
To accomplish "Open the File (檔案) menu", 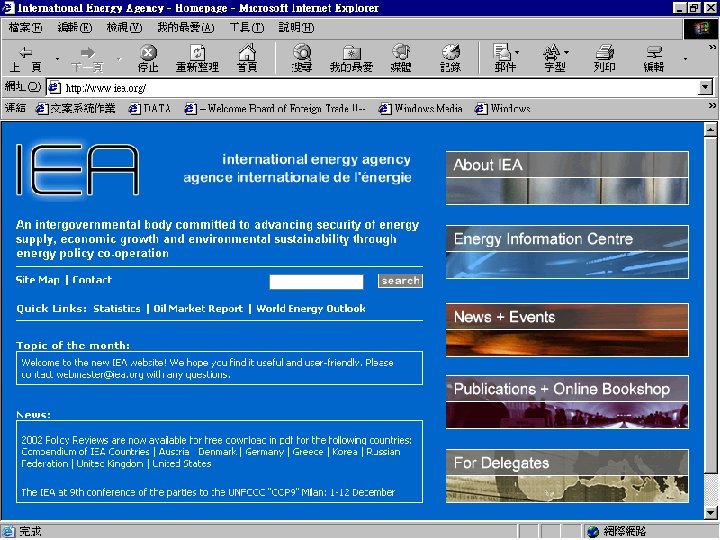I will [25, 28].
